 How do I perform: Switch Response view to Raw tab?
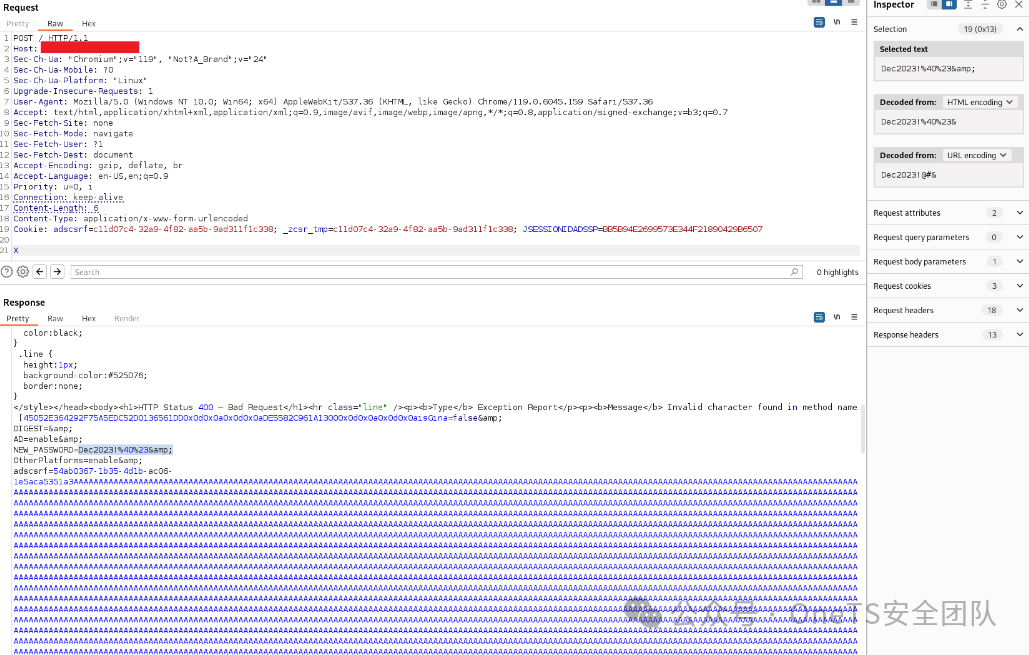coord(55,318)
